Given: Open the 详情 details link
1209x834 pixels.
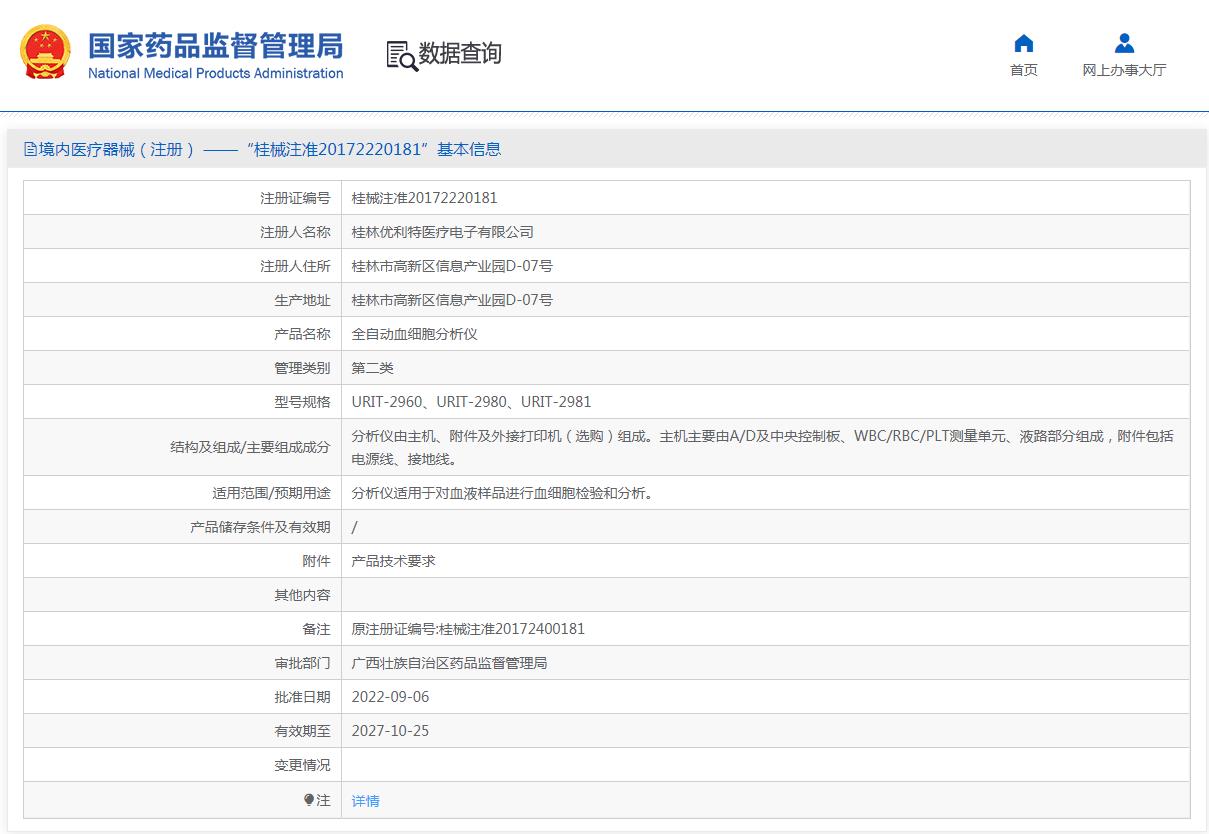Looking at the screenshot, I should coord(366,801).
